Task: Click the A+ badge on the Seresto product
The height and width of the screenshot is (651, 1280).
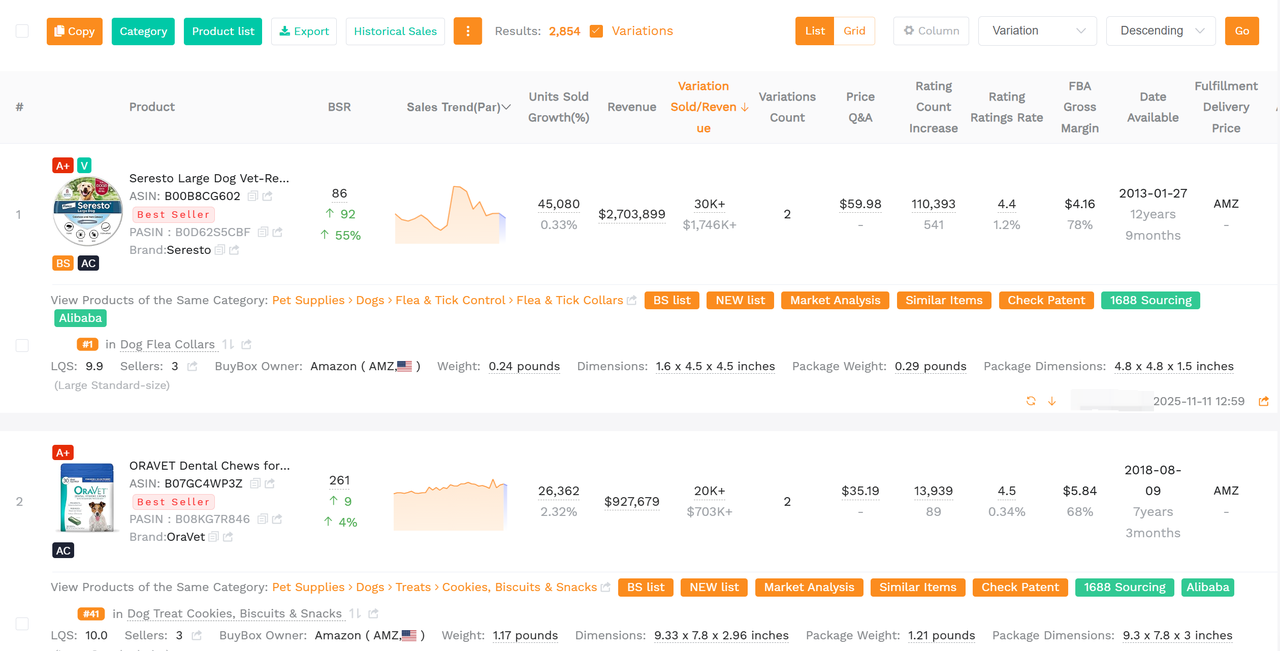Action: click(x=62, y=165)
